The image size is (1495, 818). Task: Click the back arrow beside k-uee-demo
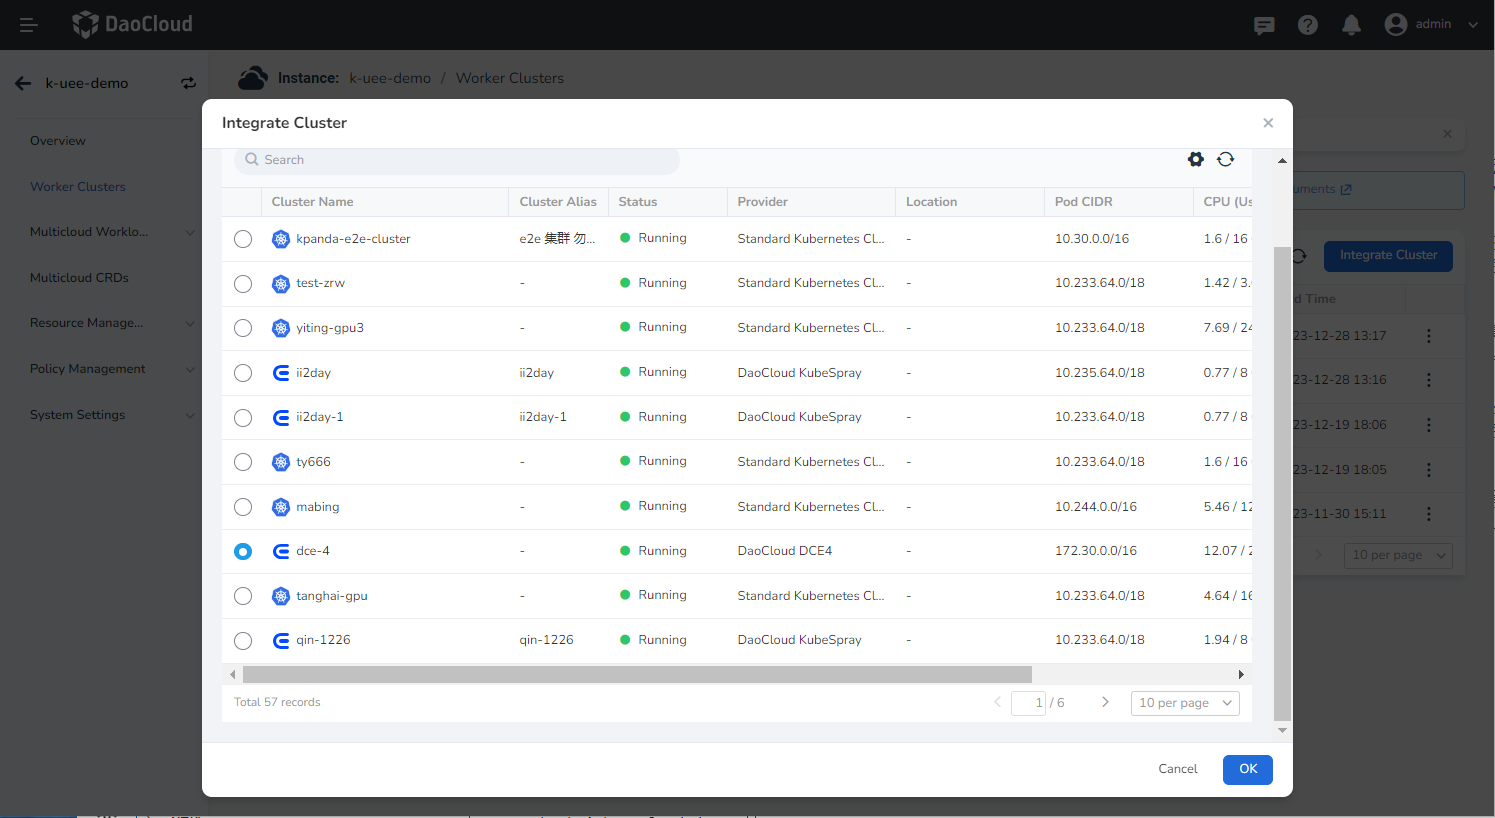[23, 83]
